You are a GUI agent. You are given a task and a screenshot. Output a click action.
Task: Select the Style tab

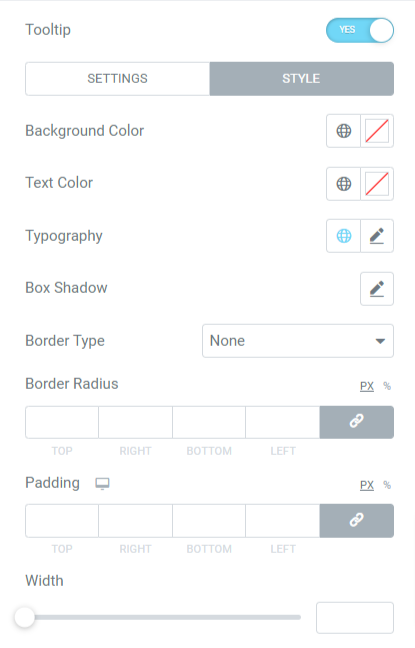[302, 79]
